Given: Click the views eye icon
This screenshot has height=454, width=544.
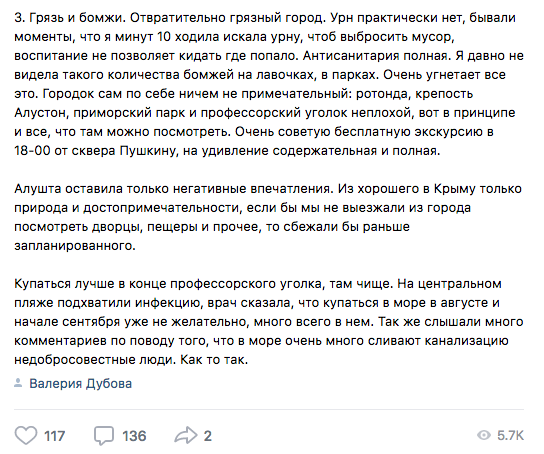Looking at the screenshot, I should click(484, 435).
